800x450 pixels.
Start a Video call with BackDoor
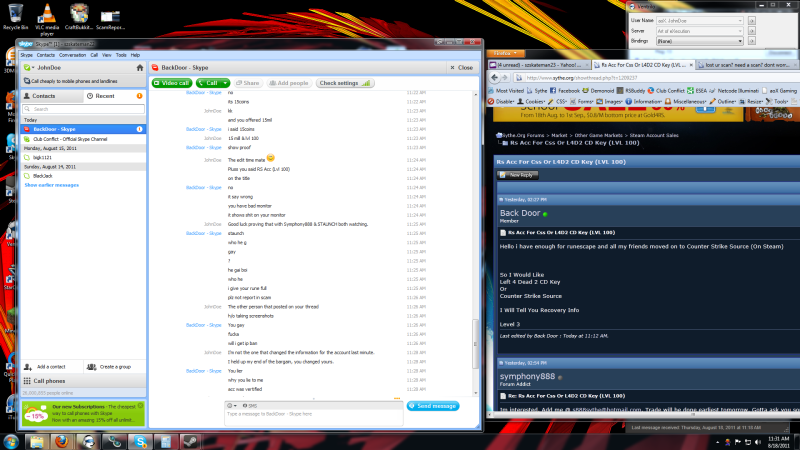(172, 83)
